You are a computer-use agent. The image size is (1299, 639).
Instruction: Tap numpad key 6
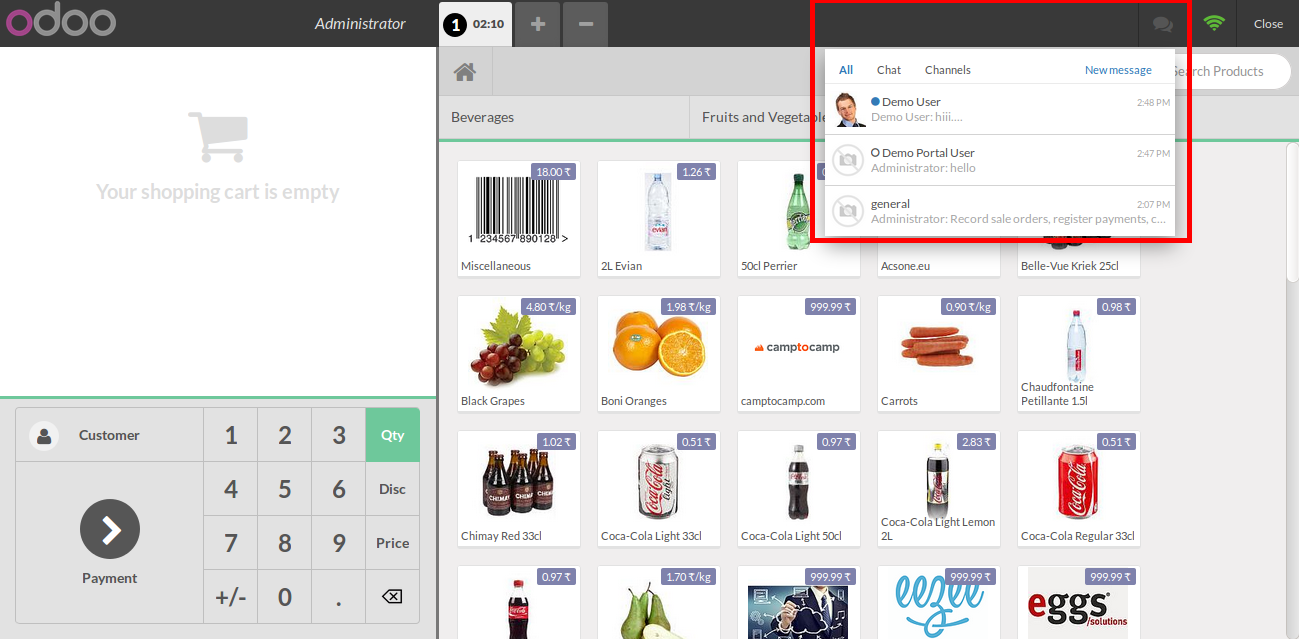point(339,489)
